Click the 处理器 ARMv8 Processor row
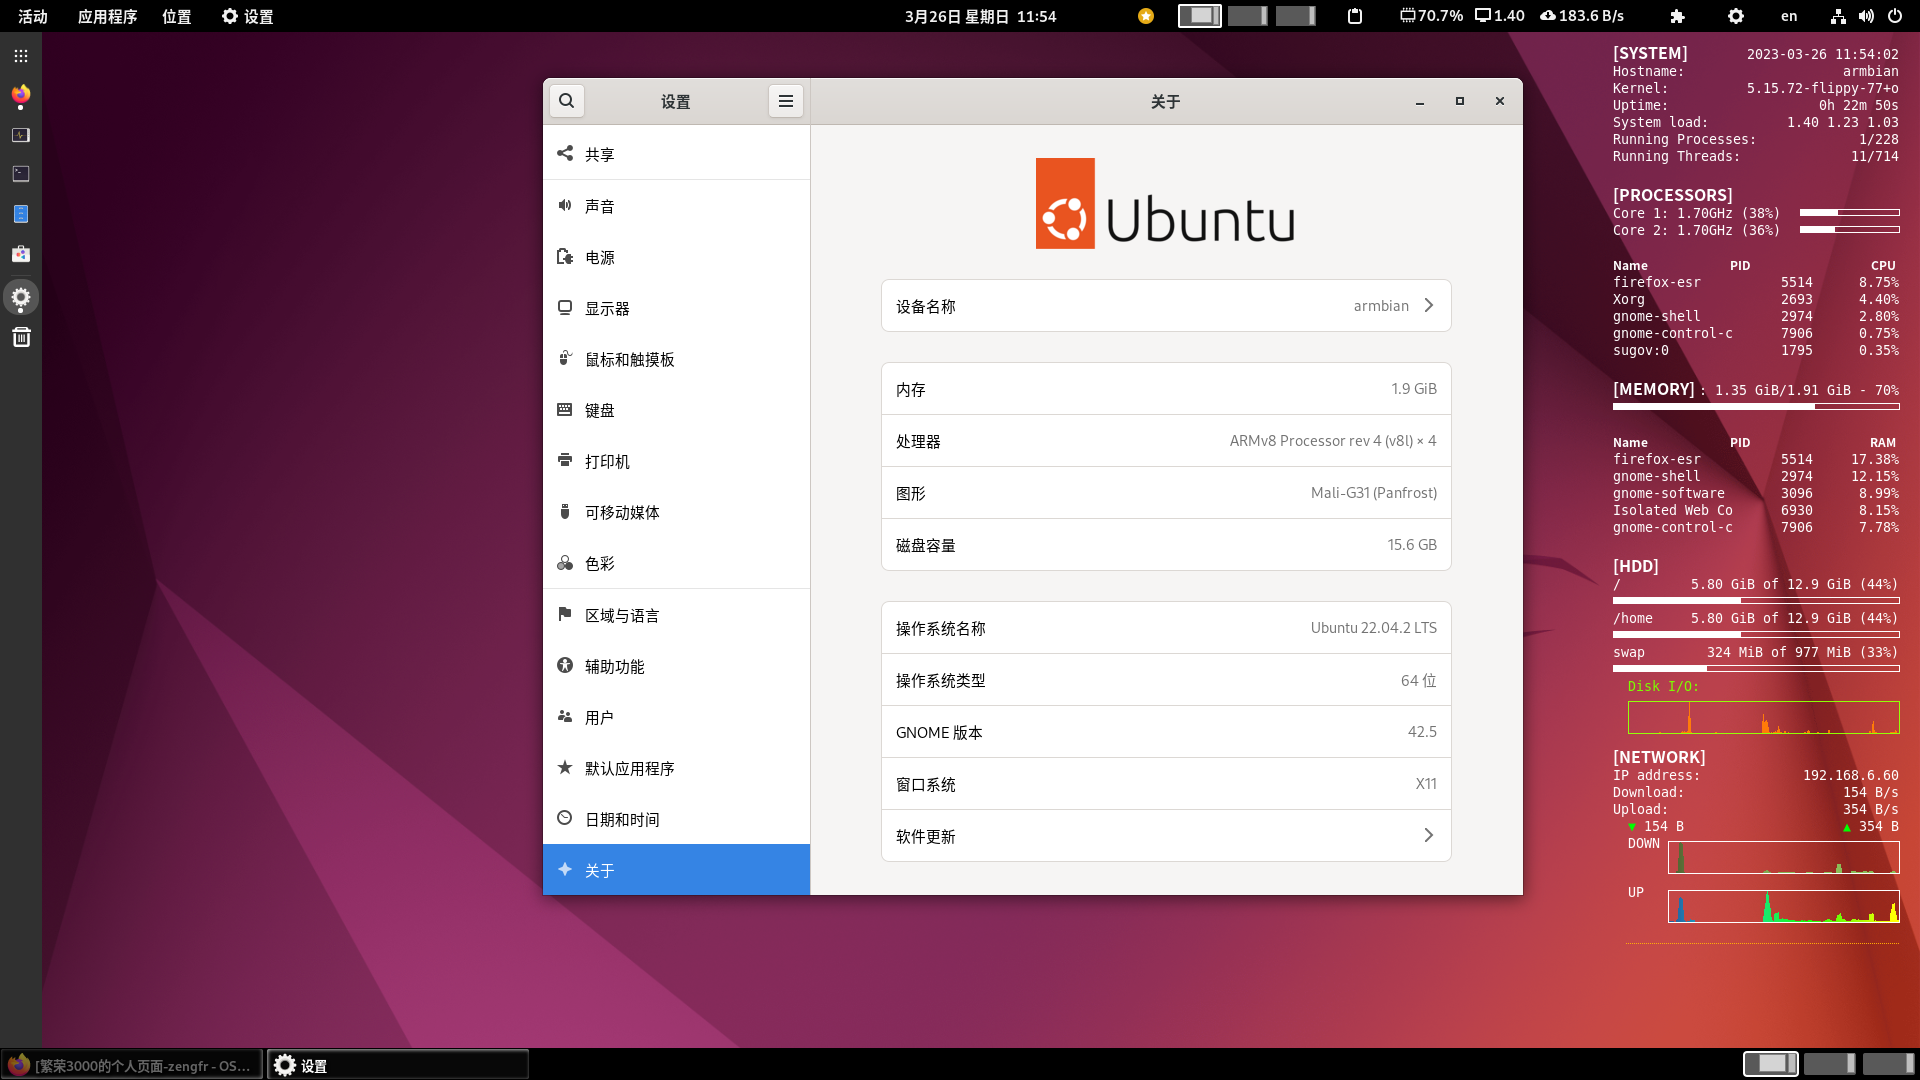This screenshot has width=1920, height=1080. (x=1166, y=441)
